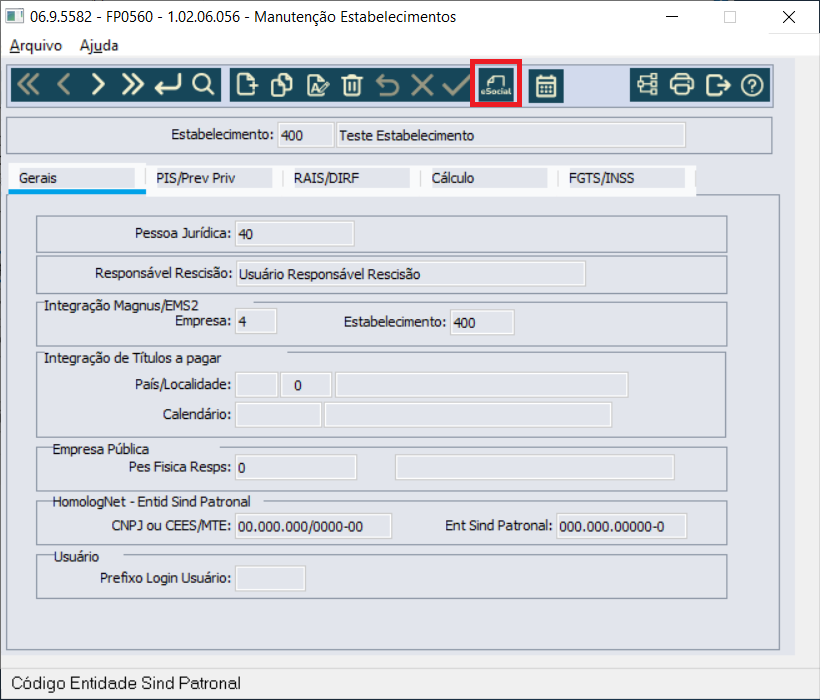
Task: Jump to last record with double right arrow
Action: point(132,85)
